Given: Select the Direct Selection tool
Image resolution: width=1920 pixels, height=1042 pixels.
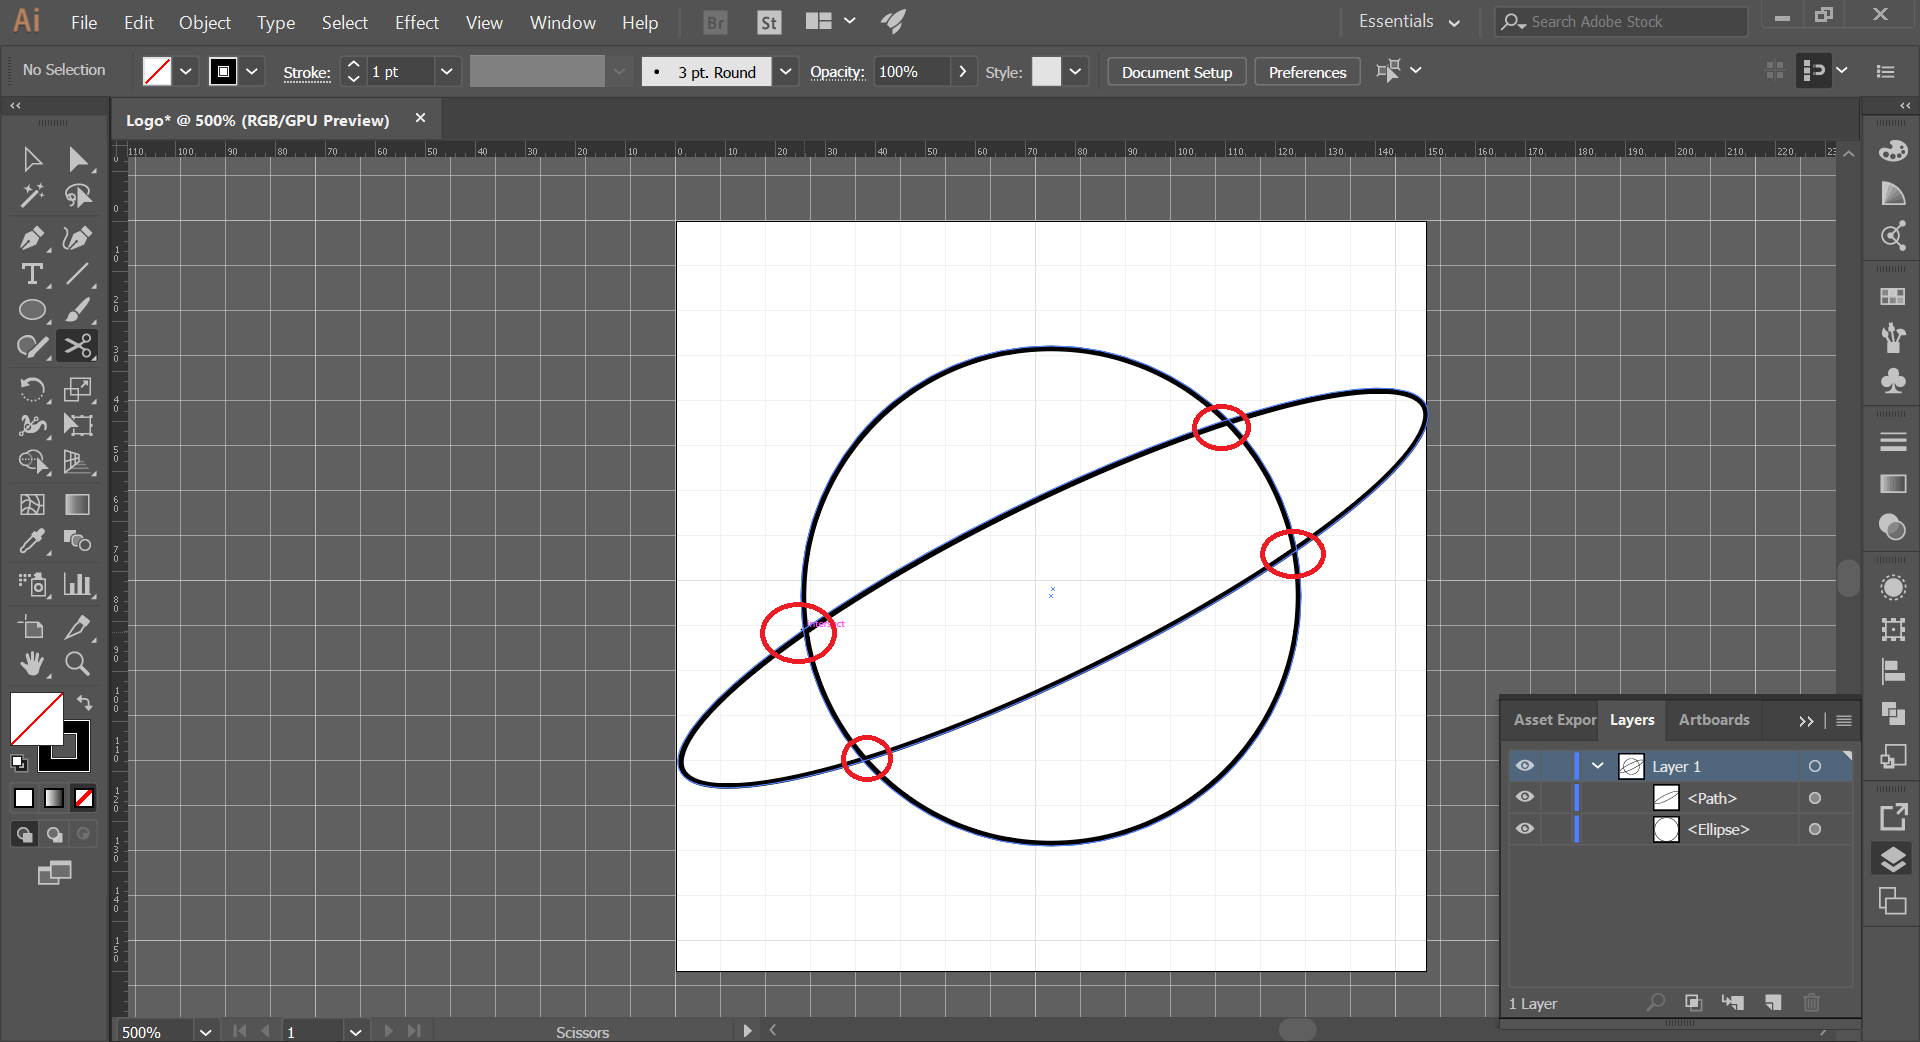Looking at the screenshot, I should pyautogui.click(x=77, y=159).
